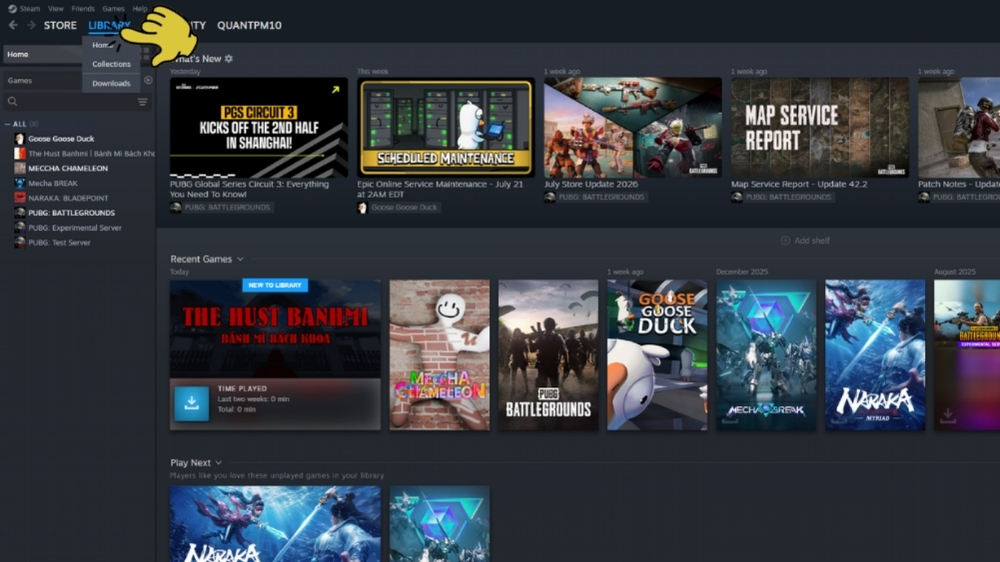Open the Naraka cover in Recent Games

[875, 355]
